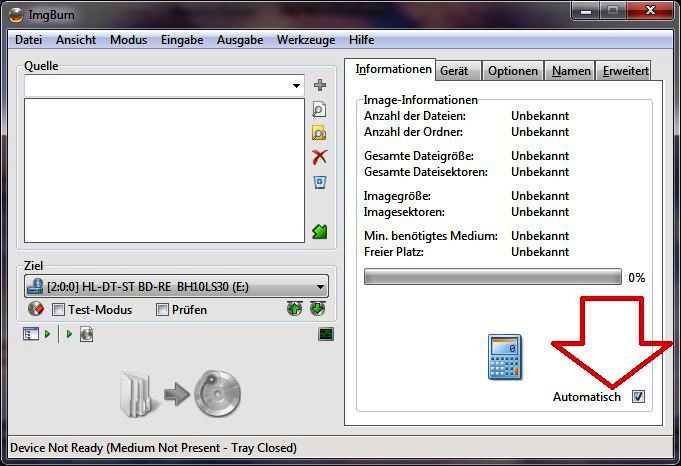Open the Eingabe menu
The width and height of the screenshot is (681, 466).
[x=182, y=40]
